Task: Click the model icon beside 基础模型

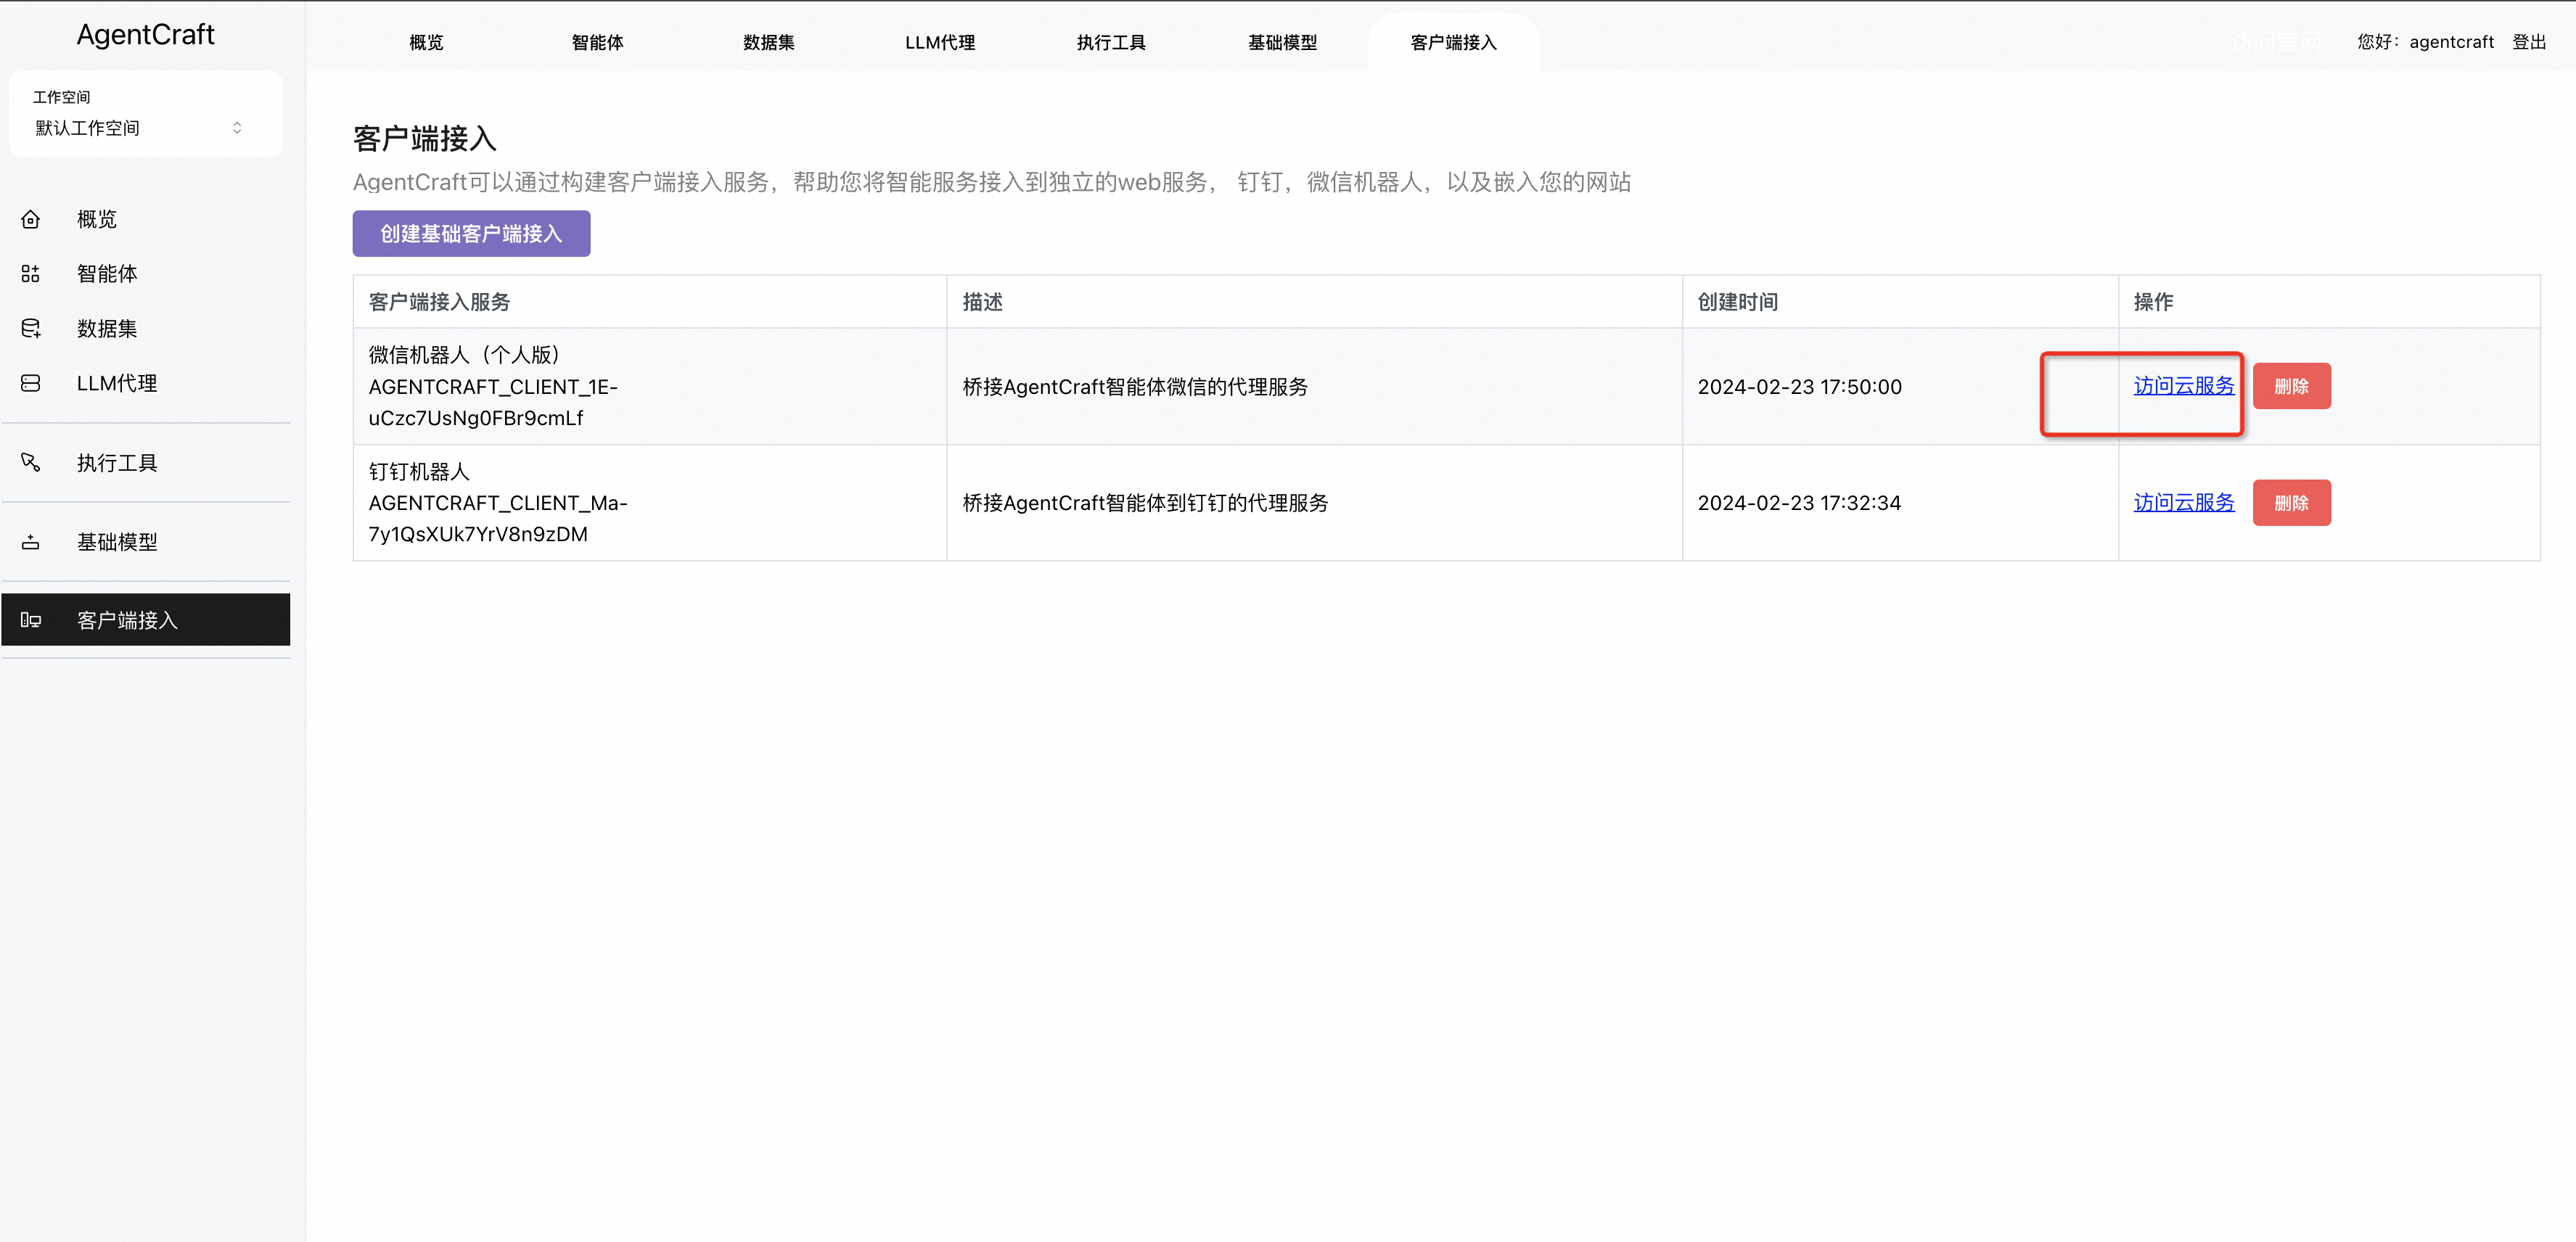Action: pyautogui.click(x=31, y=542)
